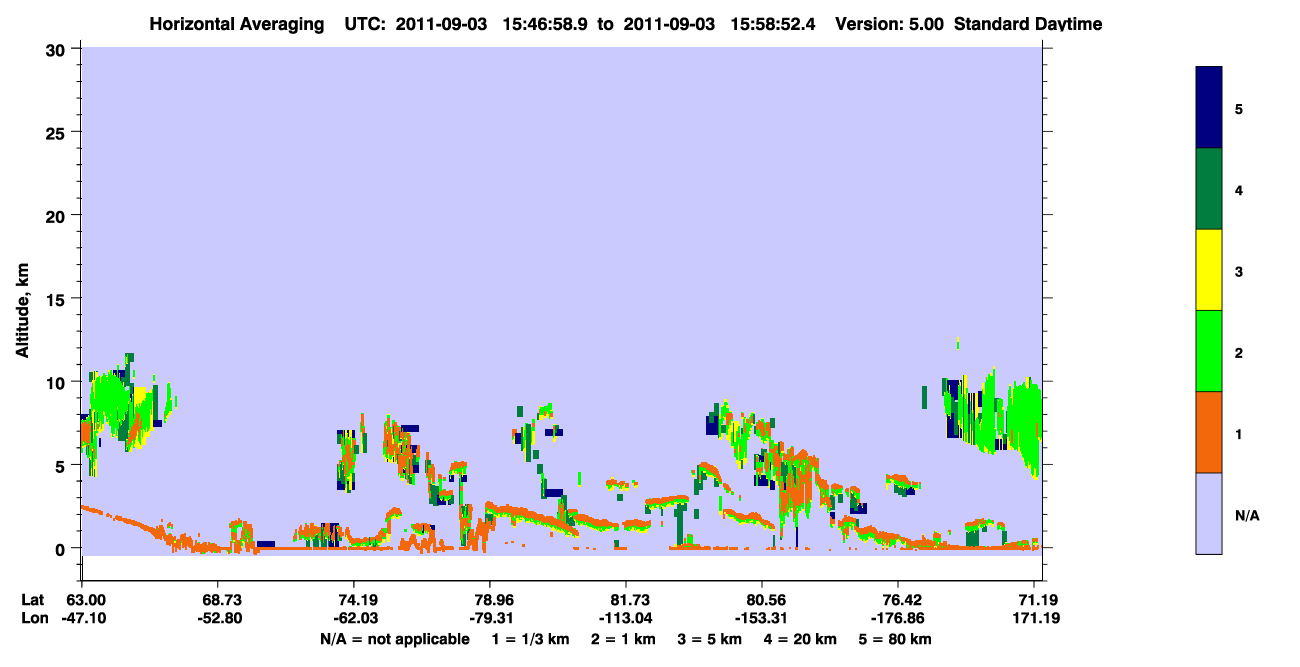
Task: Click the yellow level 3 color swatch
Action: coord(1209,270)
